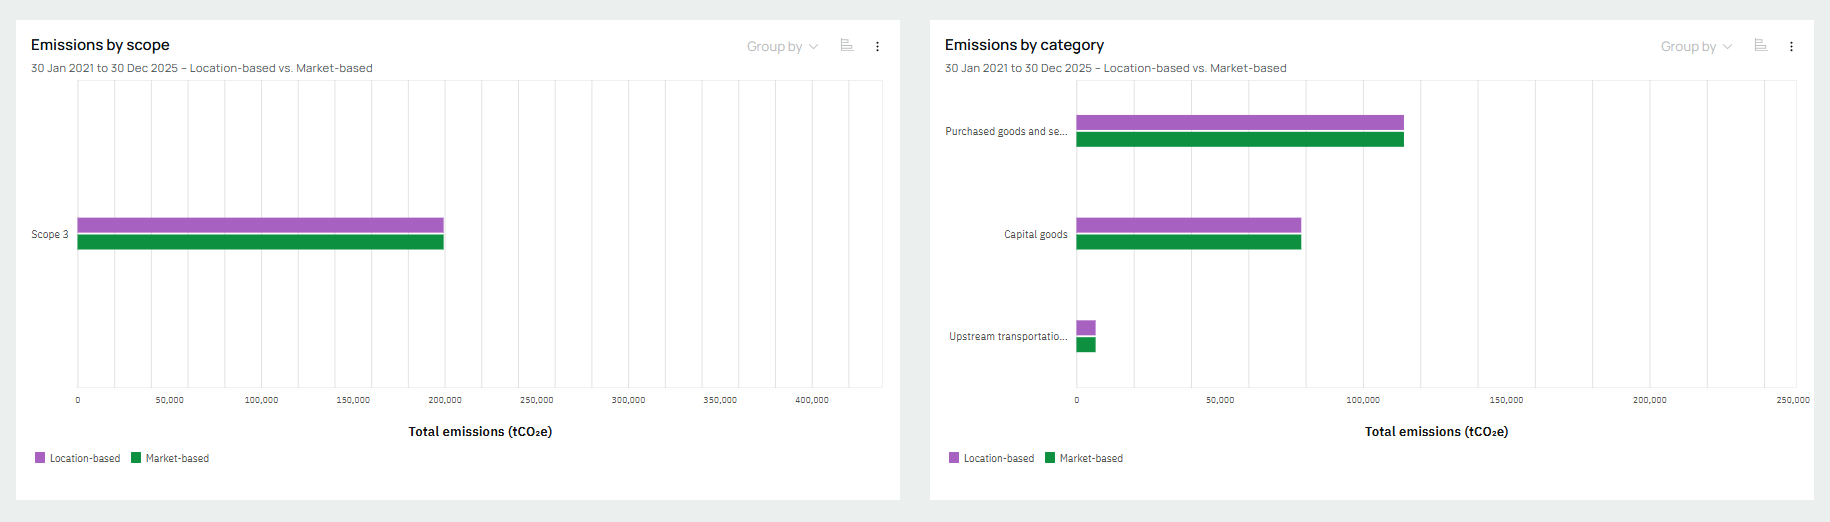Toggle Market-based legend in Emissions by category

tap(1084, 458)
